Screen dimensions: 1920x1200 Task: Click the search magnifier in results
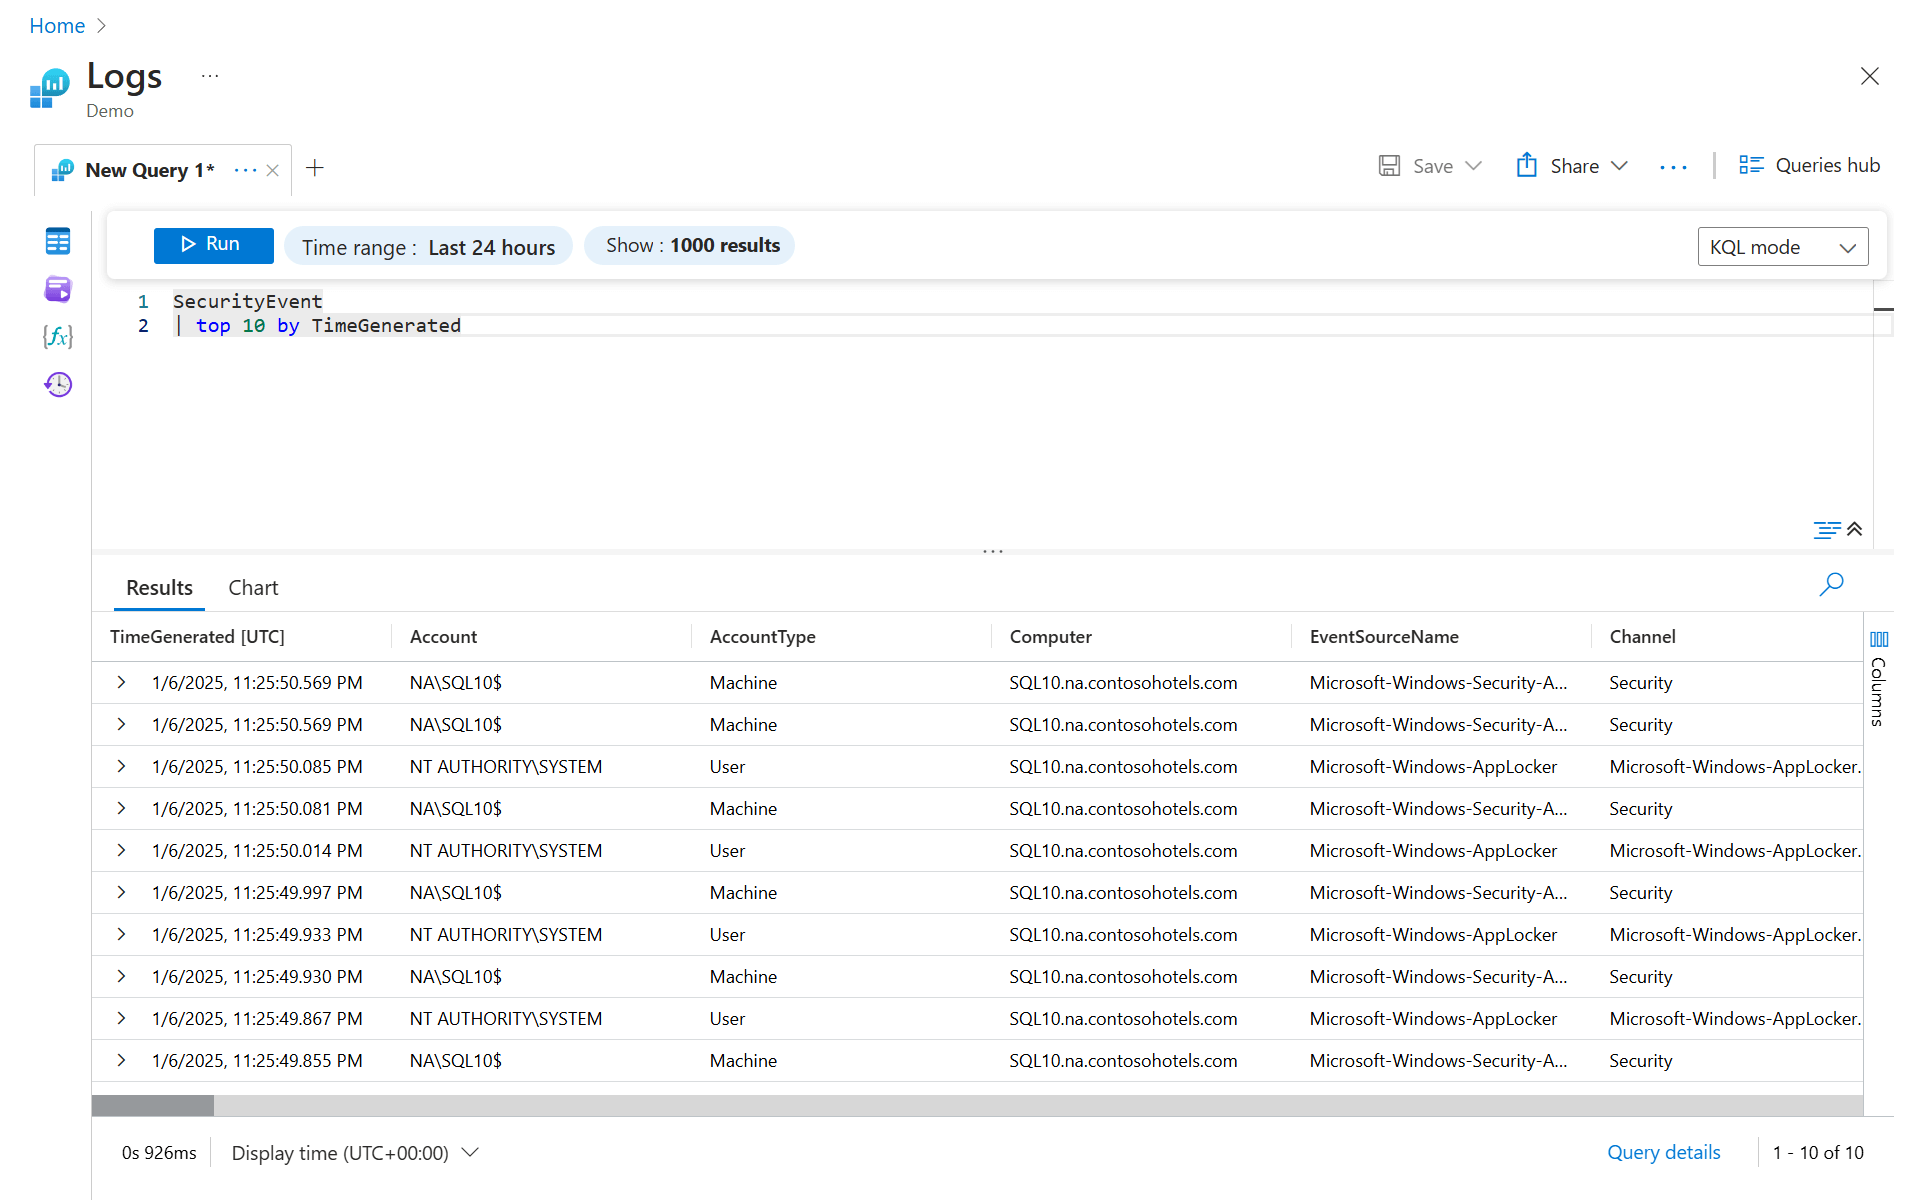click(x=1831, y=584)
